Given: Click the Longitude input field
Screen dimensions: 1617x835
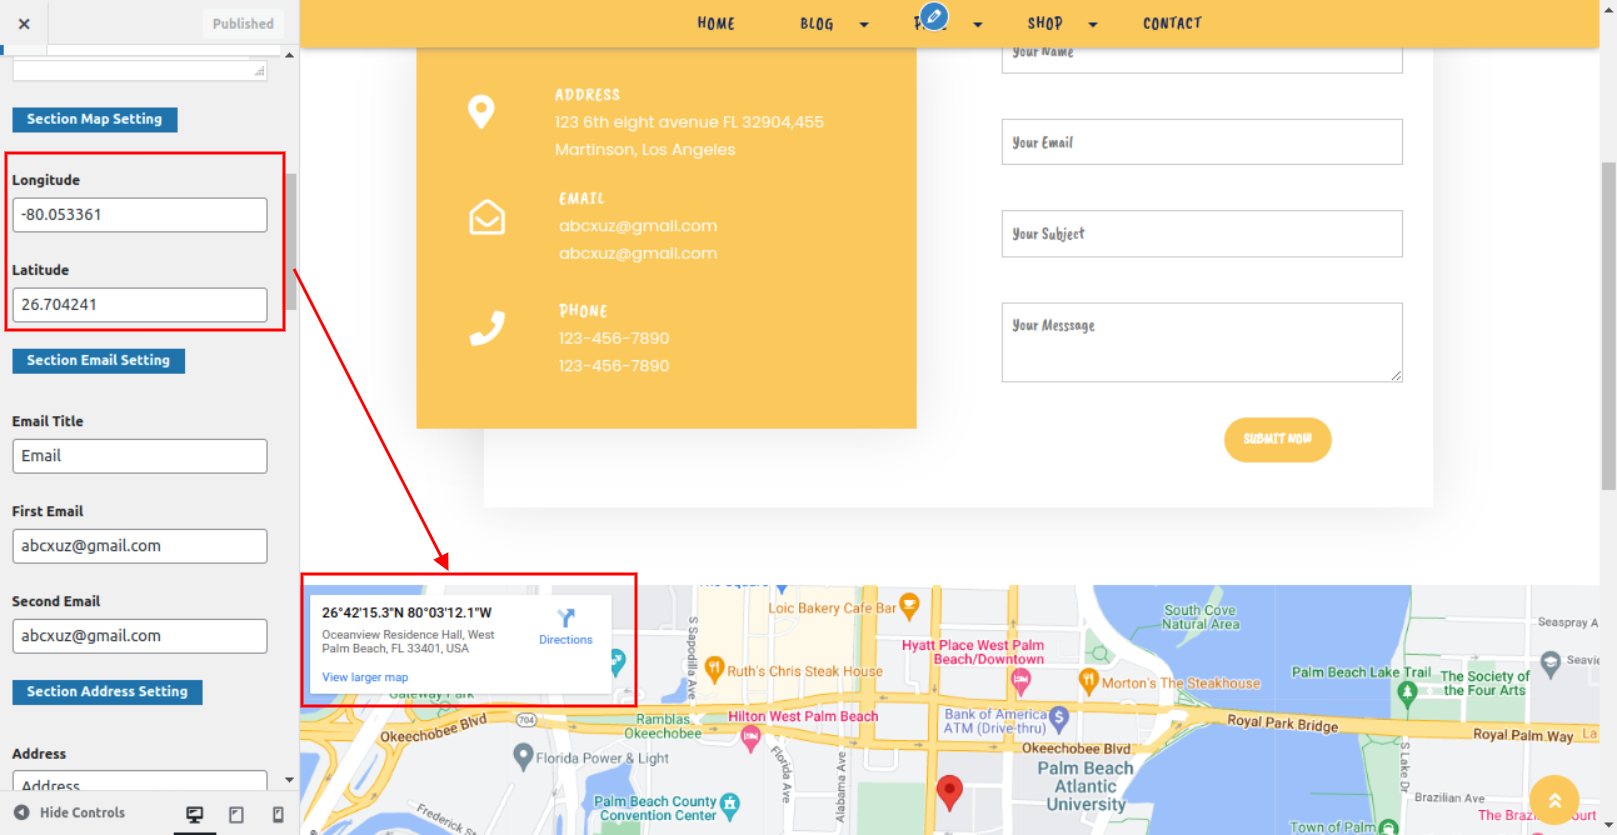Looking at the screenshot, I should [x=140, y=215].
